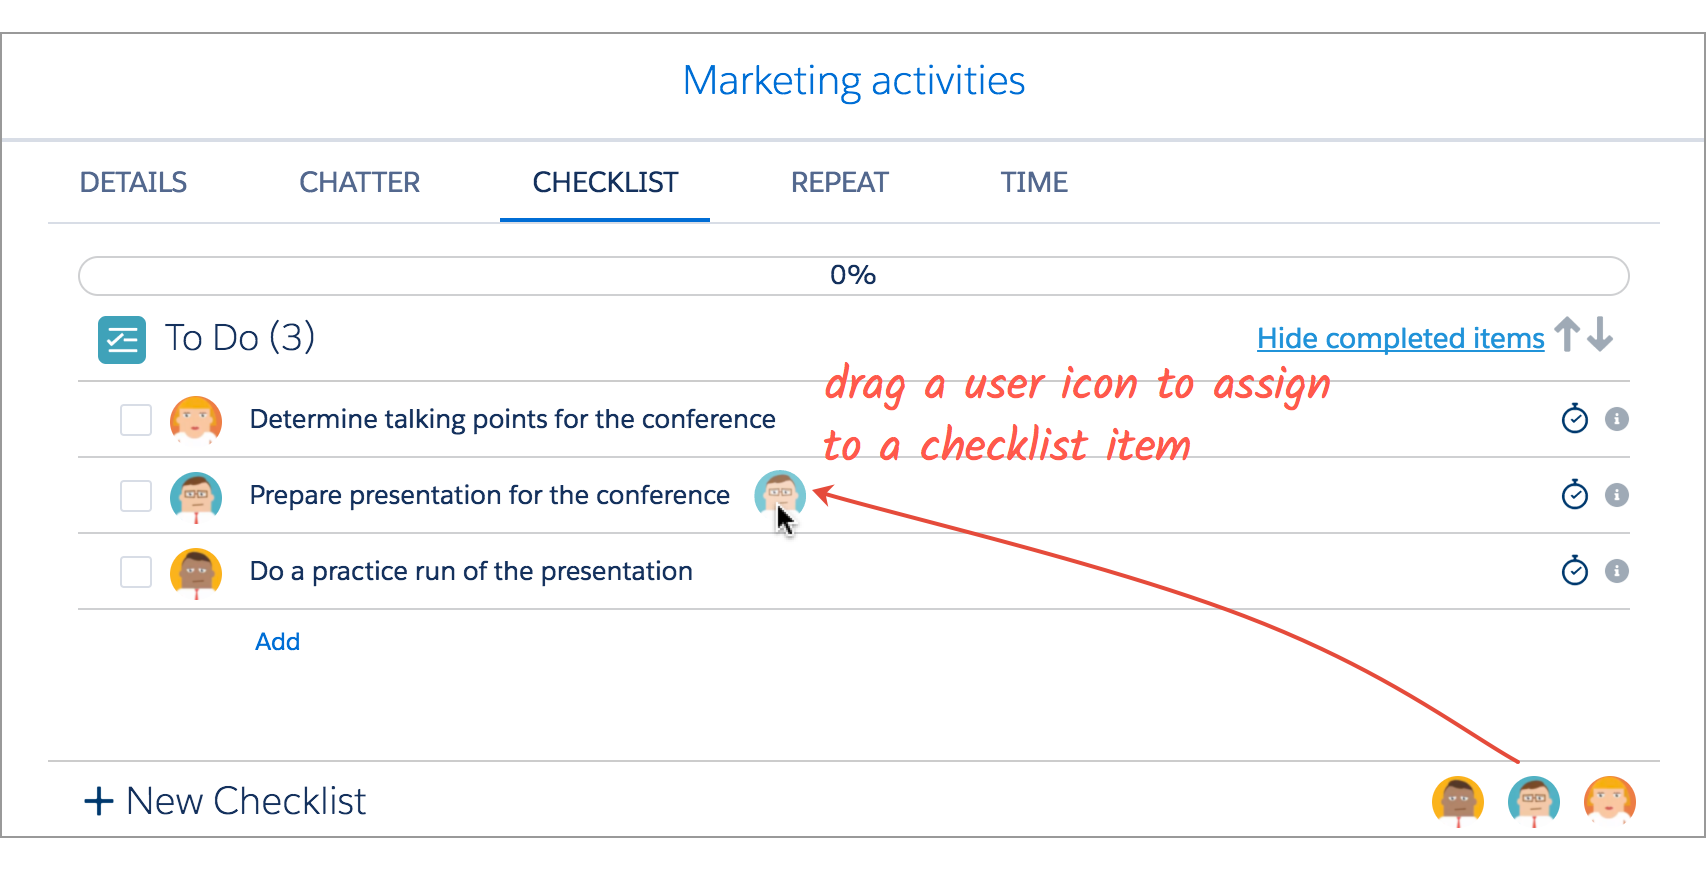Show info for Determine talking points item
The image size is (1706, 874).
click(x=1617, y=419)
